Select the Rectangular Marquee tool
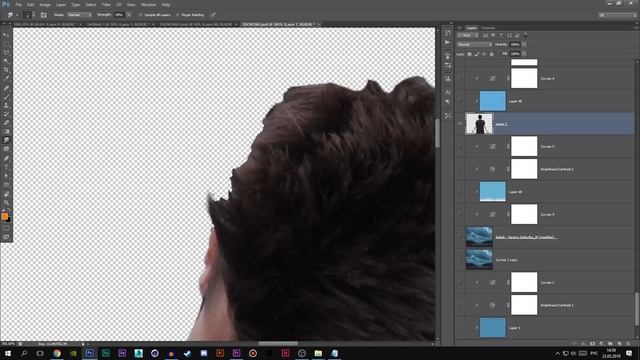The width and height of the screenshot is (640, 360). 6,44
